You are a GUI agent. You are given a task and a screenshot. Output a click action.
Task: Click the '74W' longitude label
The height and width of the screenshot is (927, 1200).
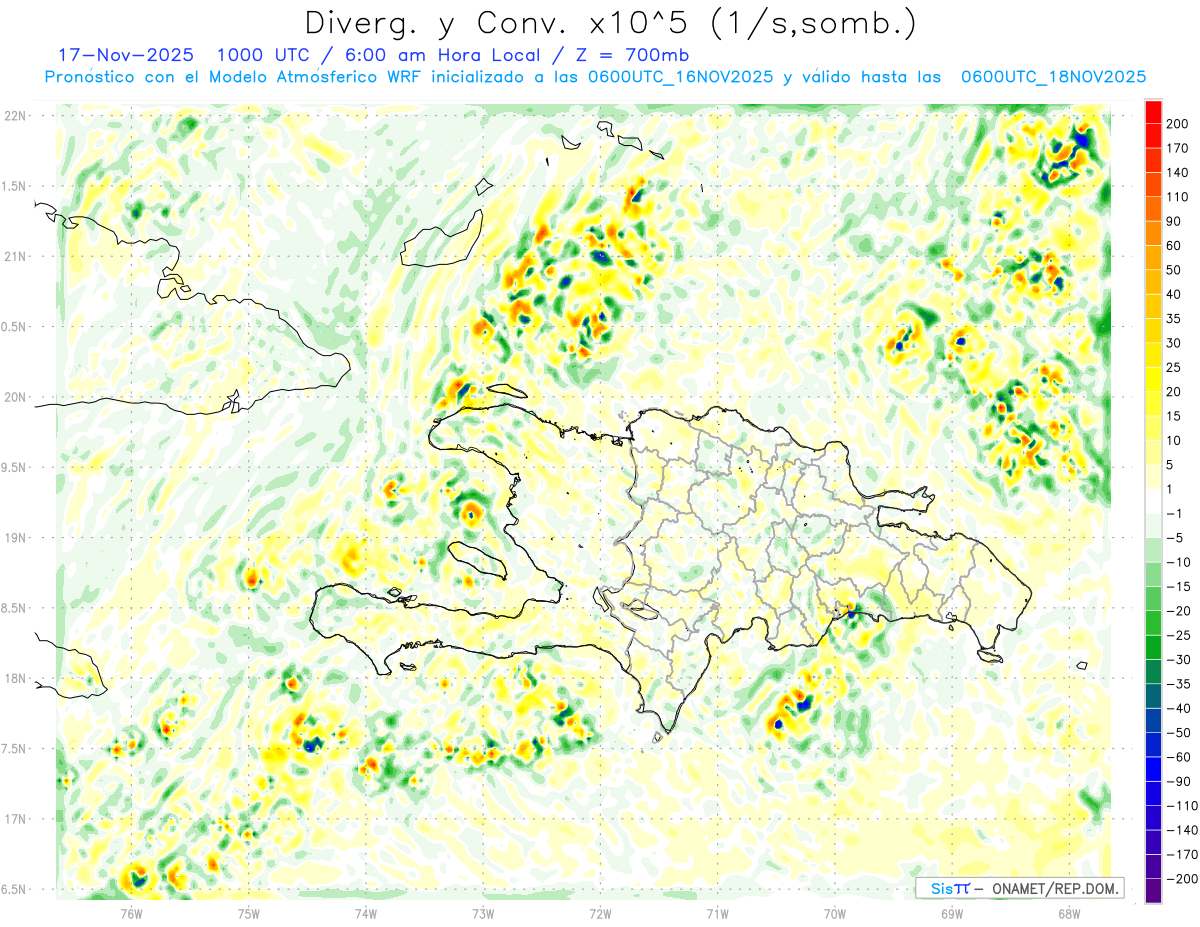(366, 913)
